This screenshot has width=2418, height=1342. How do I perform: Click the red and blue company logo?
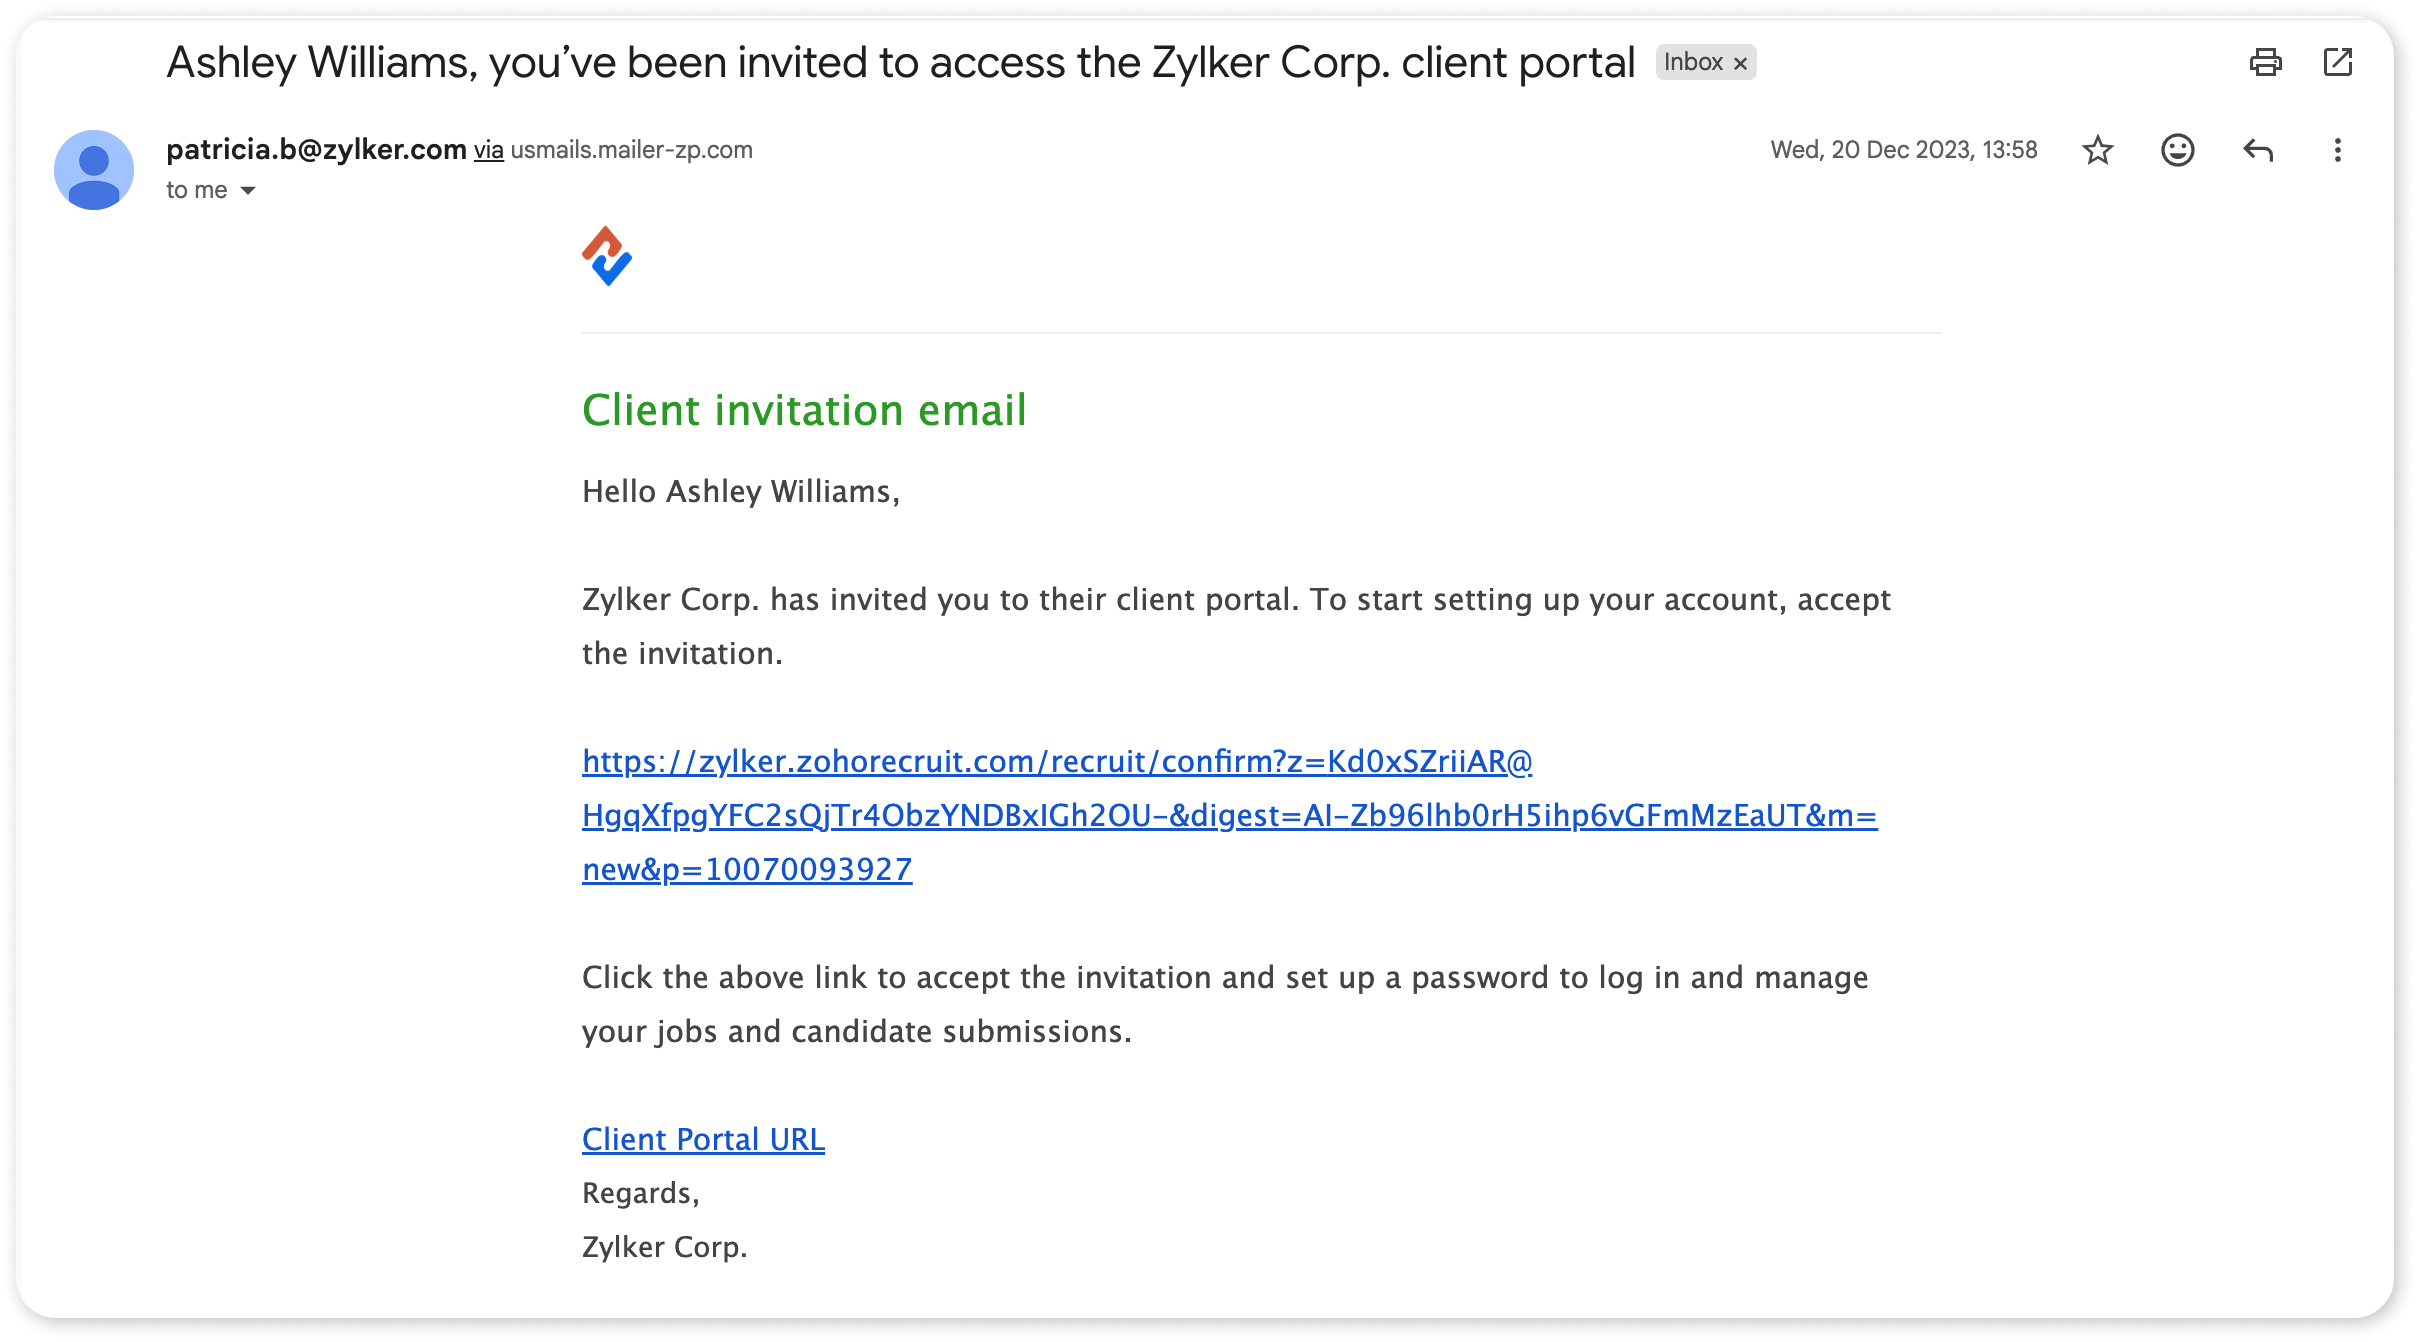(x=607, y=257)
